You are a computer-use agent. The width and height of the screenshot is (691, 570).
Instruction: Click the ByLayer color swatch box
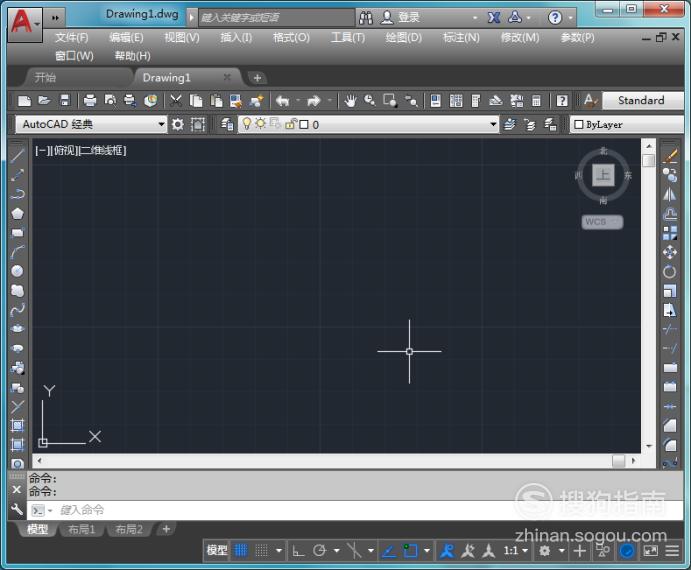(x=579, y=125)
